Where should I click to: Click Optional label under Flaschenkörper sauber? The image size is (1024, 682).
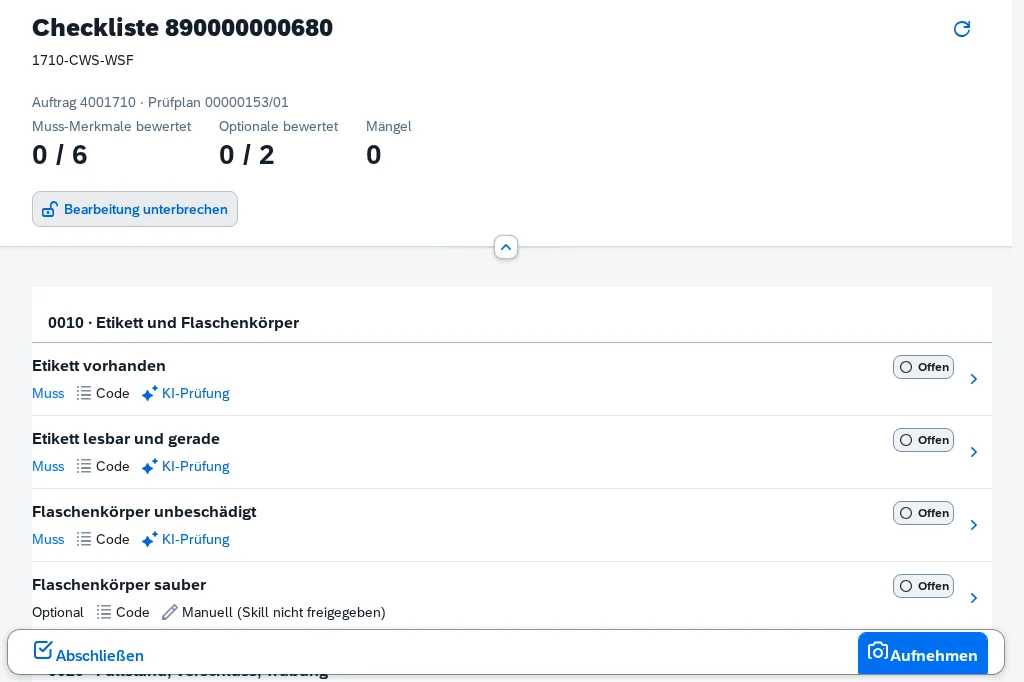point(57,613)
